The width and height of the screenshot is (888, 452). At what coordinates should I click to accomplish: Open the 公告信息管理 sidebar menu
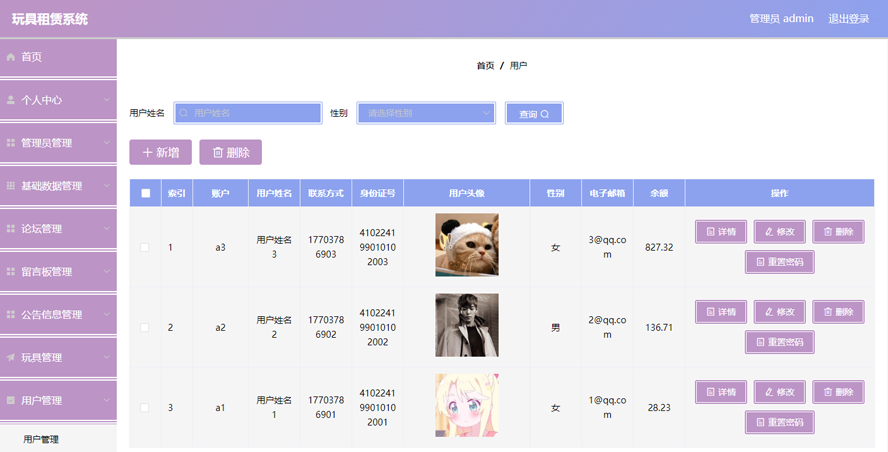58,314
